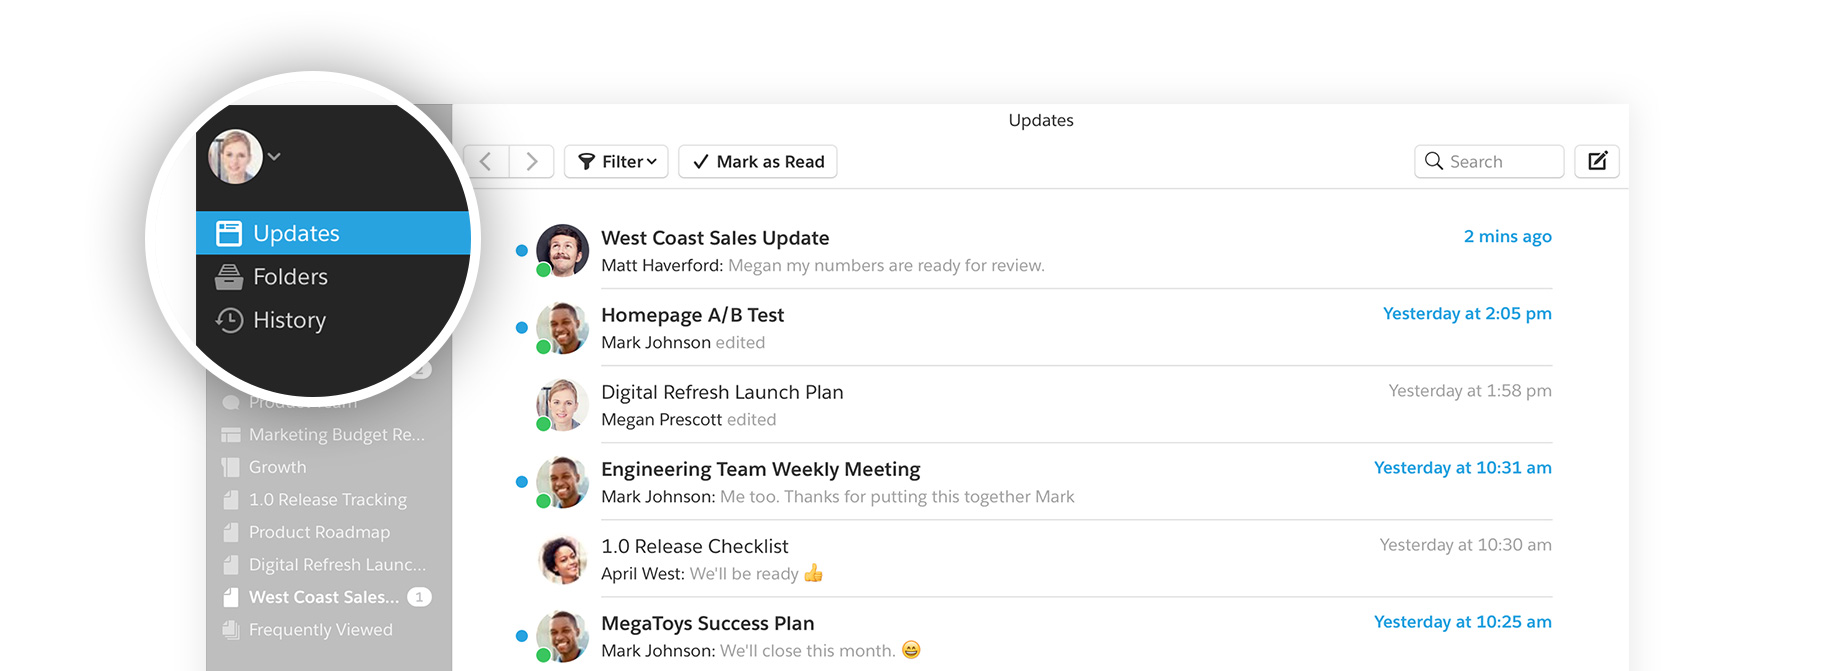This screenshot has height=671, width=1834.
Task: Select the Updates sidebar tab
Action: pos(296,233)
